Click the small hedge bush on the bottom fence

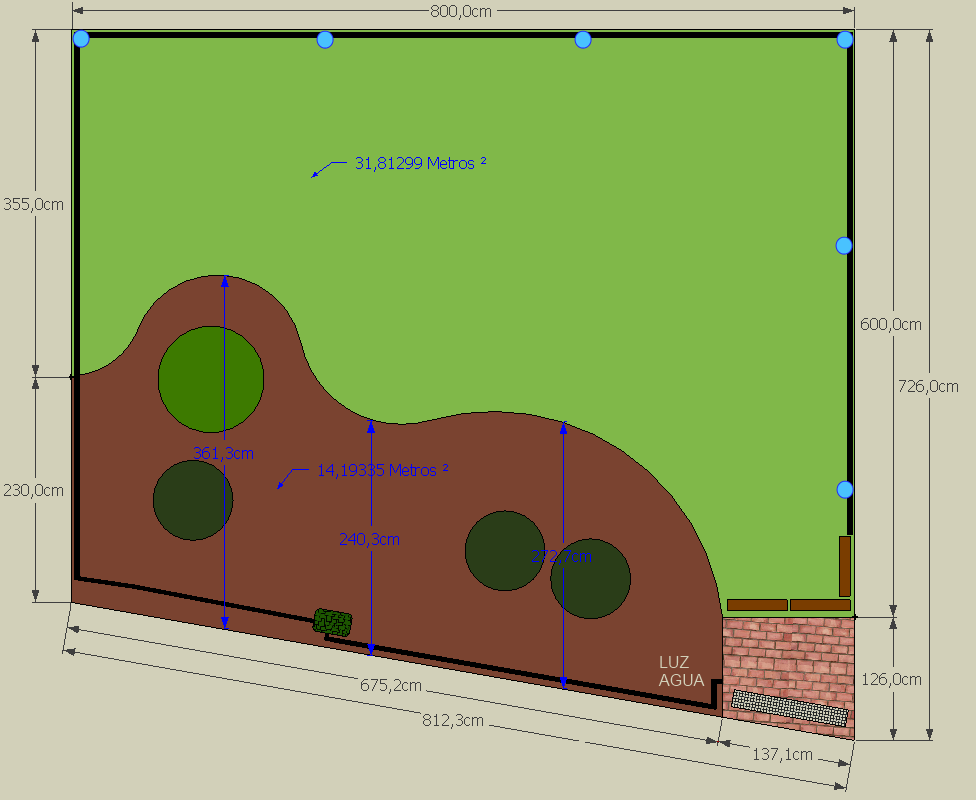point(332,621)
